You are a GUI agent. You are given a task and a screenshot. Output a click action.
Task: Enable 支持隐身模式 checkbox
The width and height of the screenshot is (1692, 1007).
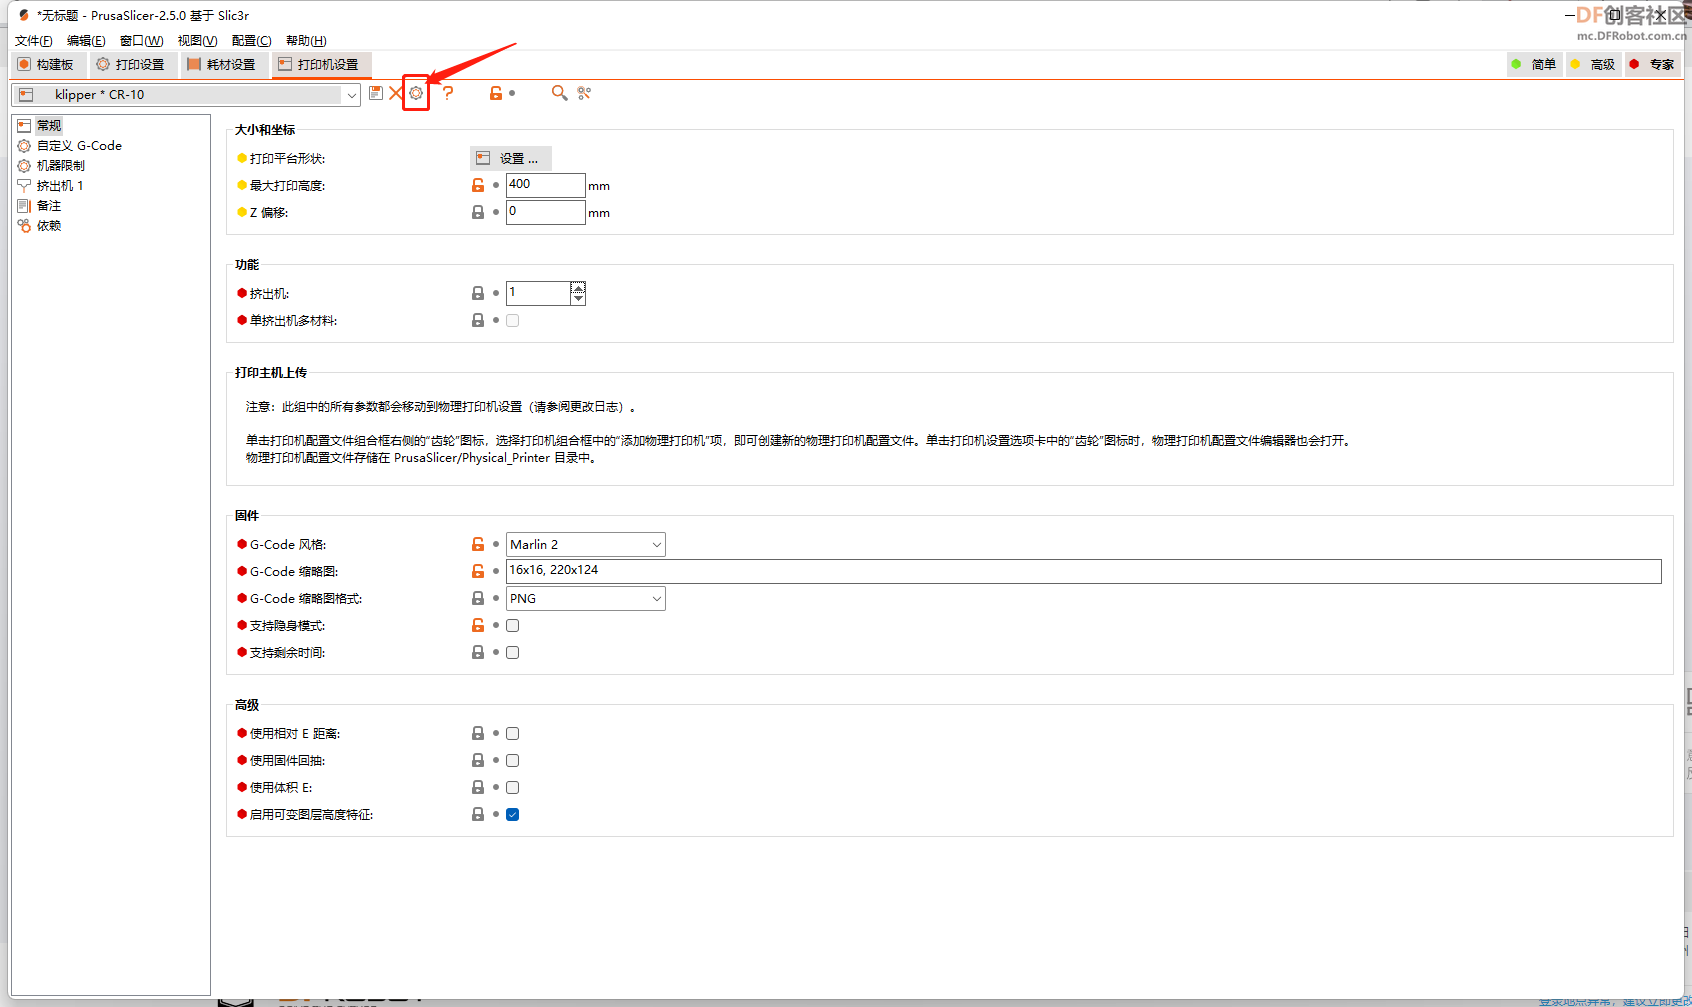pos(513,625)
